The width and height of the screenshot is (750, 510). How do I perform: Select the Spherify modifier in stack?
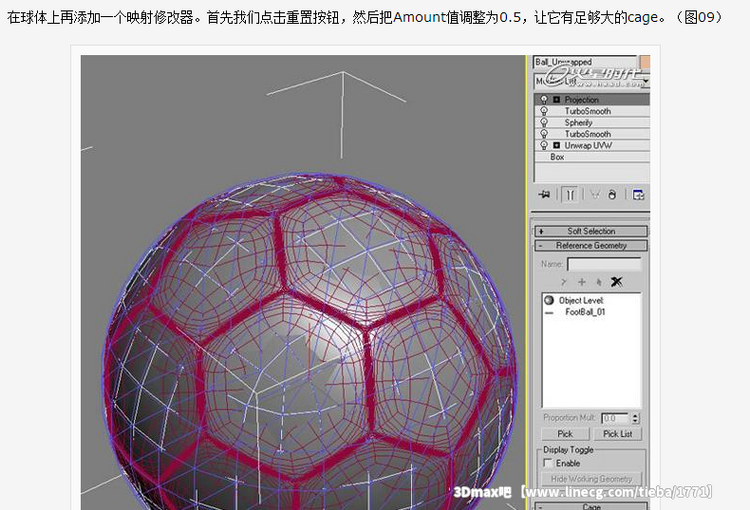click(592, 122)
